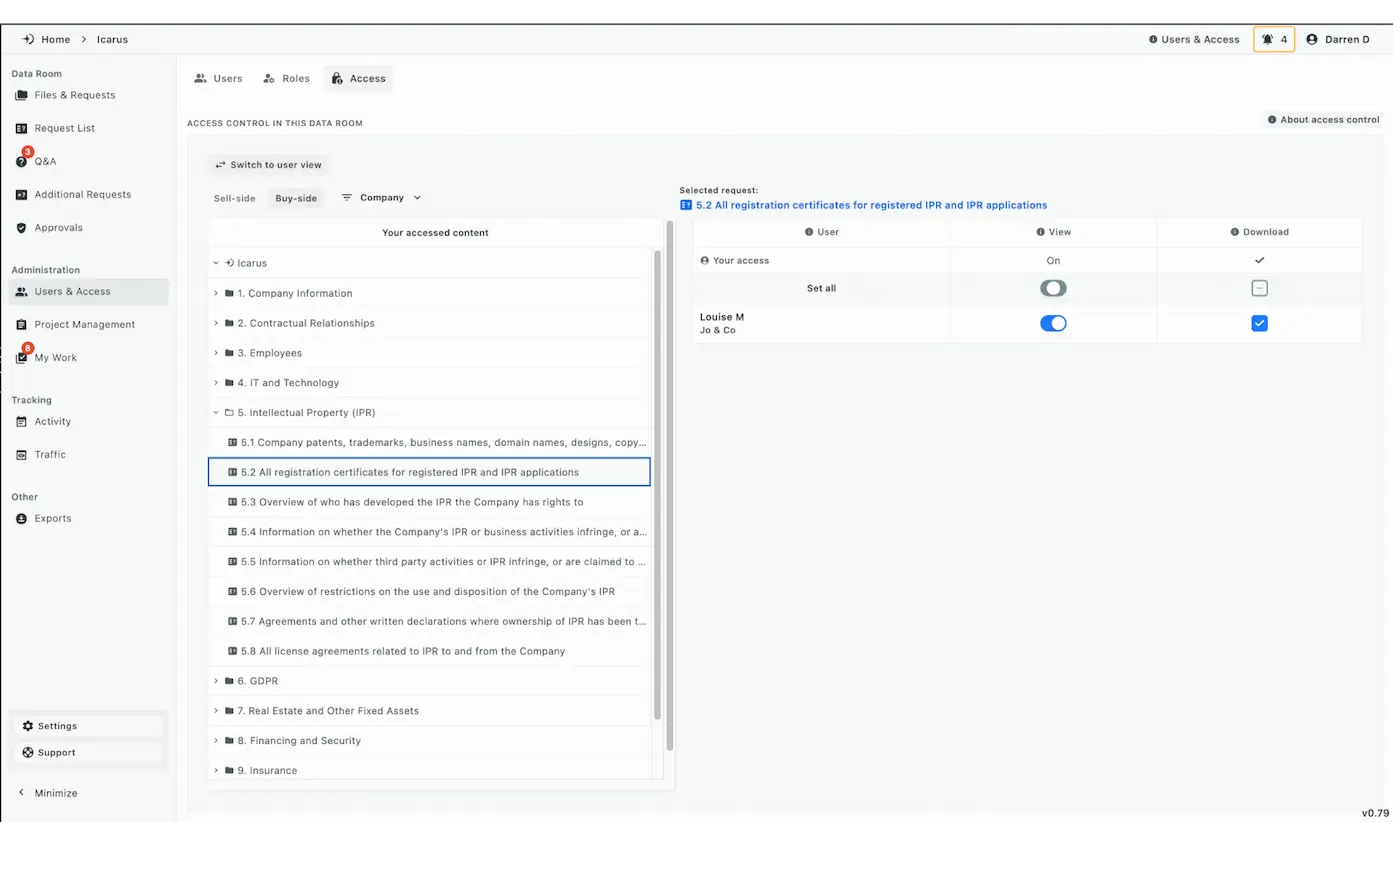
Task: Click info icon next to Download column
Action: click(x=1235, y=232)
